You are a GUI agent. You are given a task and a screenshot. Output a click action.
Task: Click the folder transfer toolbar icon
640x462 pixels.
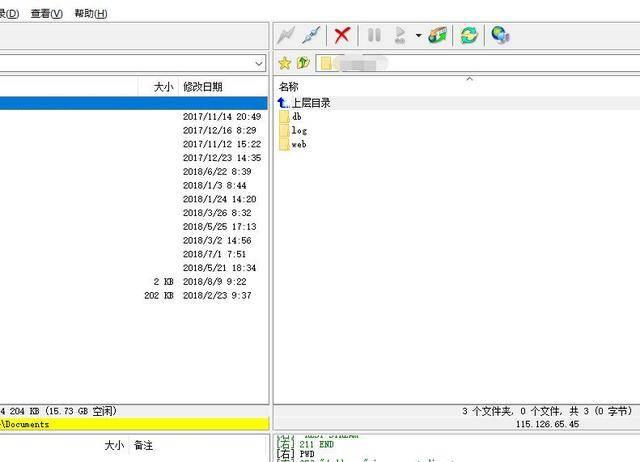tap(438, 35)
